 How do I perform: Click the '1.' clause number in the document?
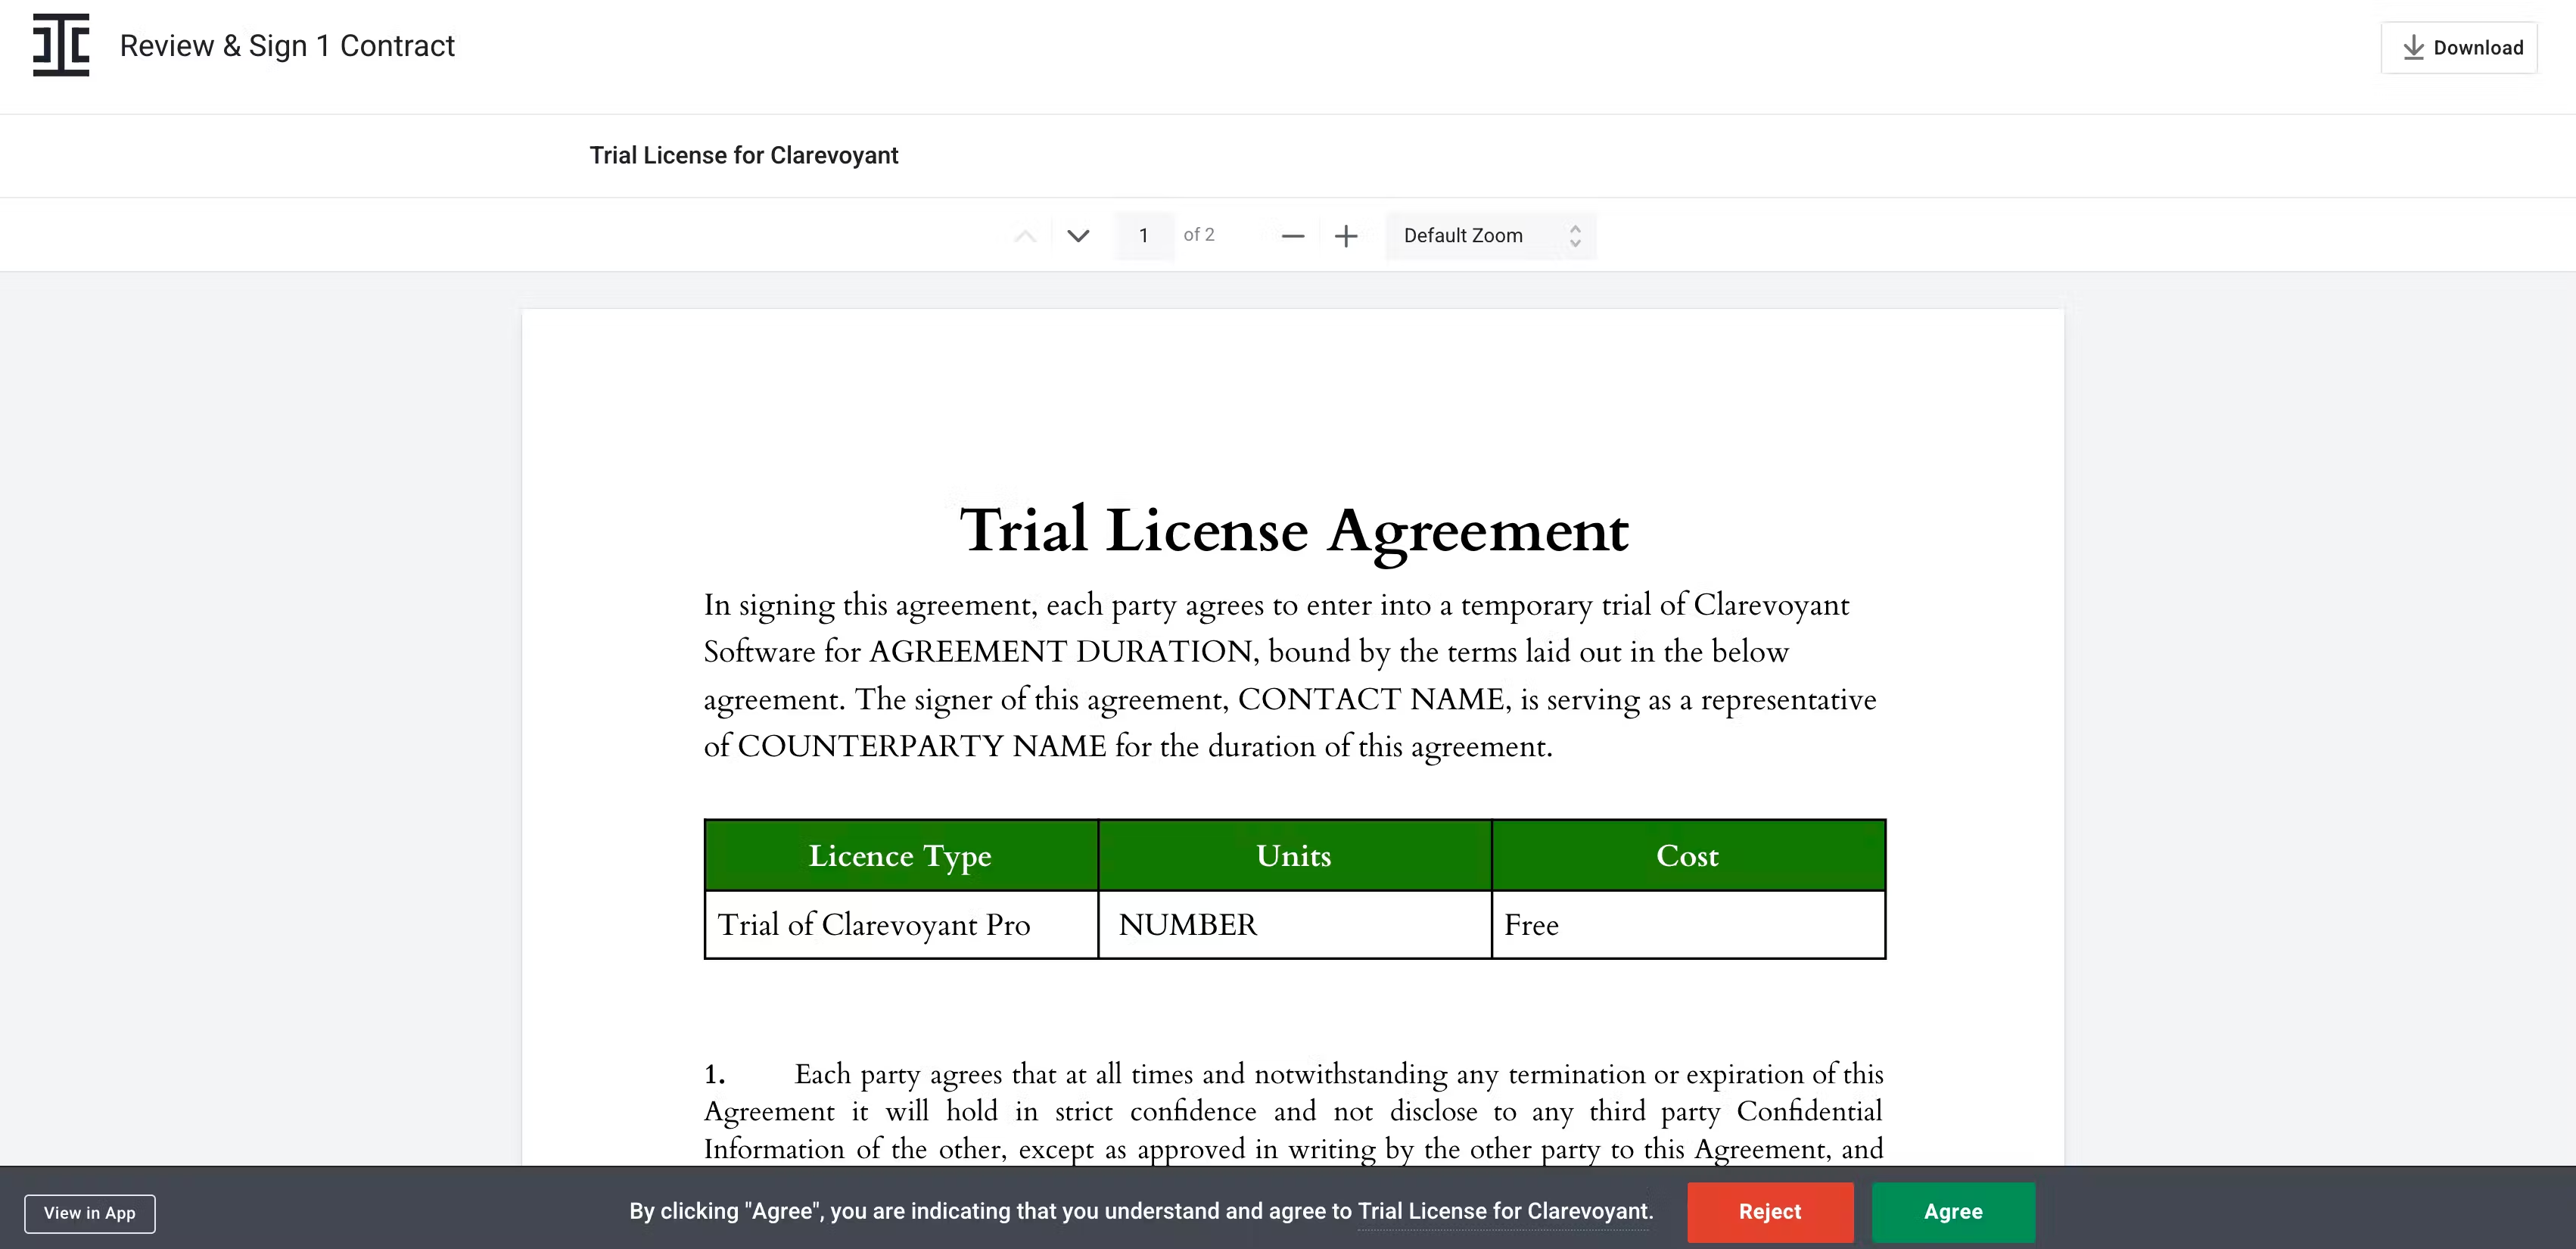coord(714,1075)
